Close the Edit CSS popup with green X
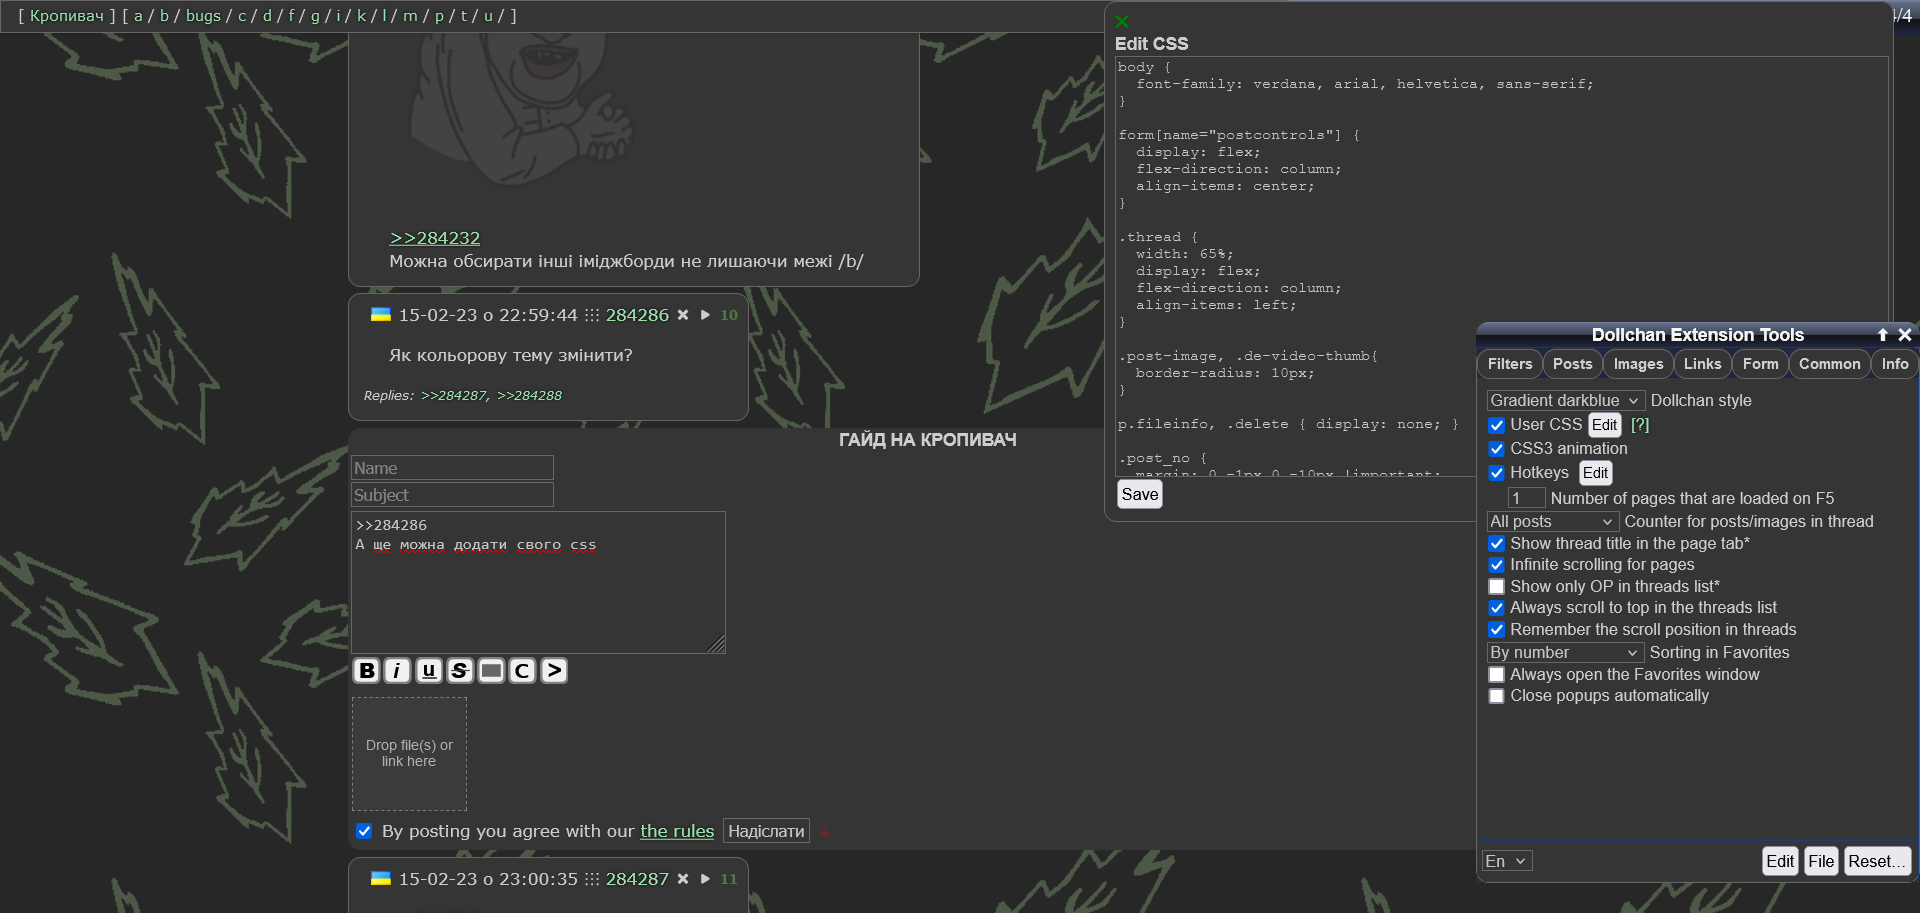Viewport: 1920px width, 913px height. 1122,21
